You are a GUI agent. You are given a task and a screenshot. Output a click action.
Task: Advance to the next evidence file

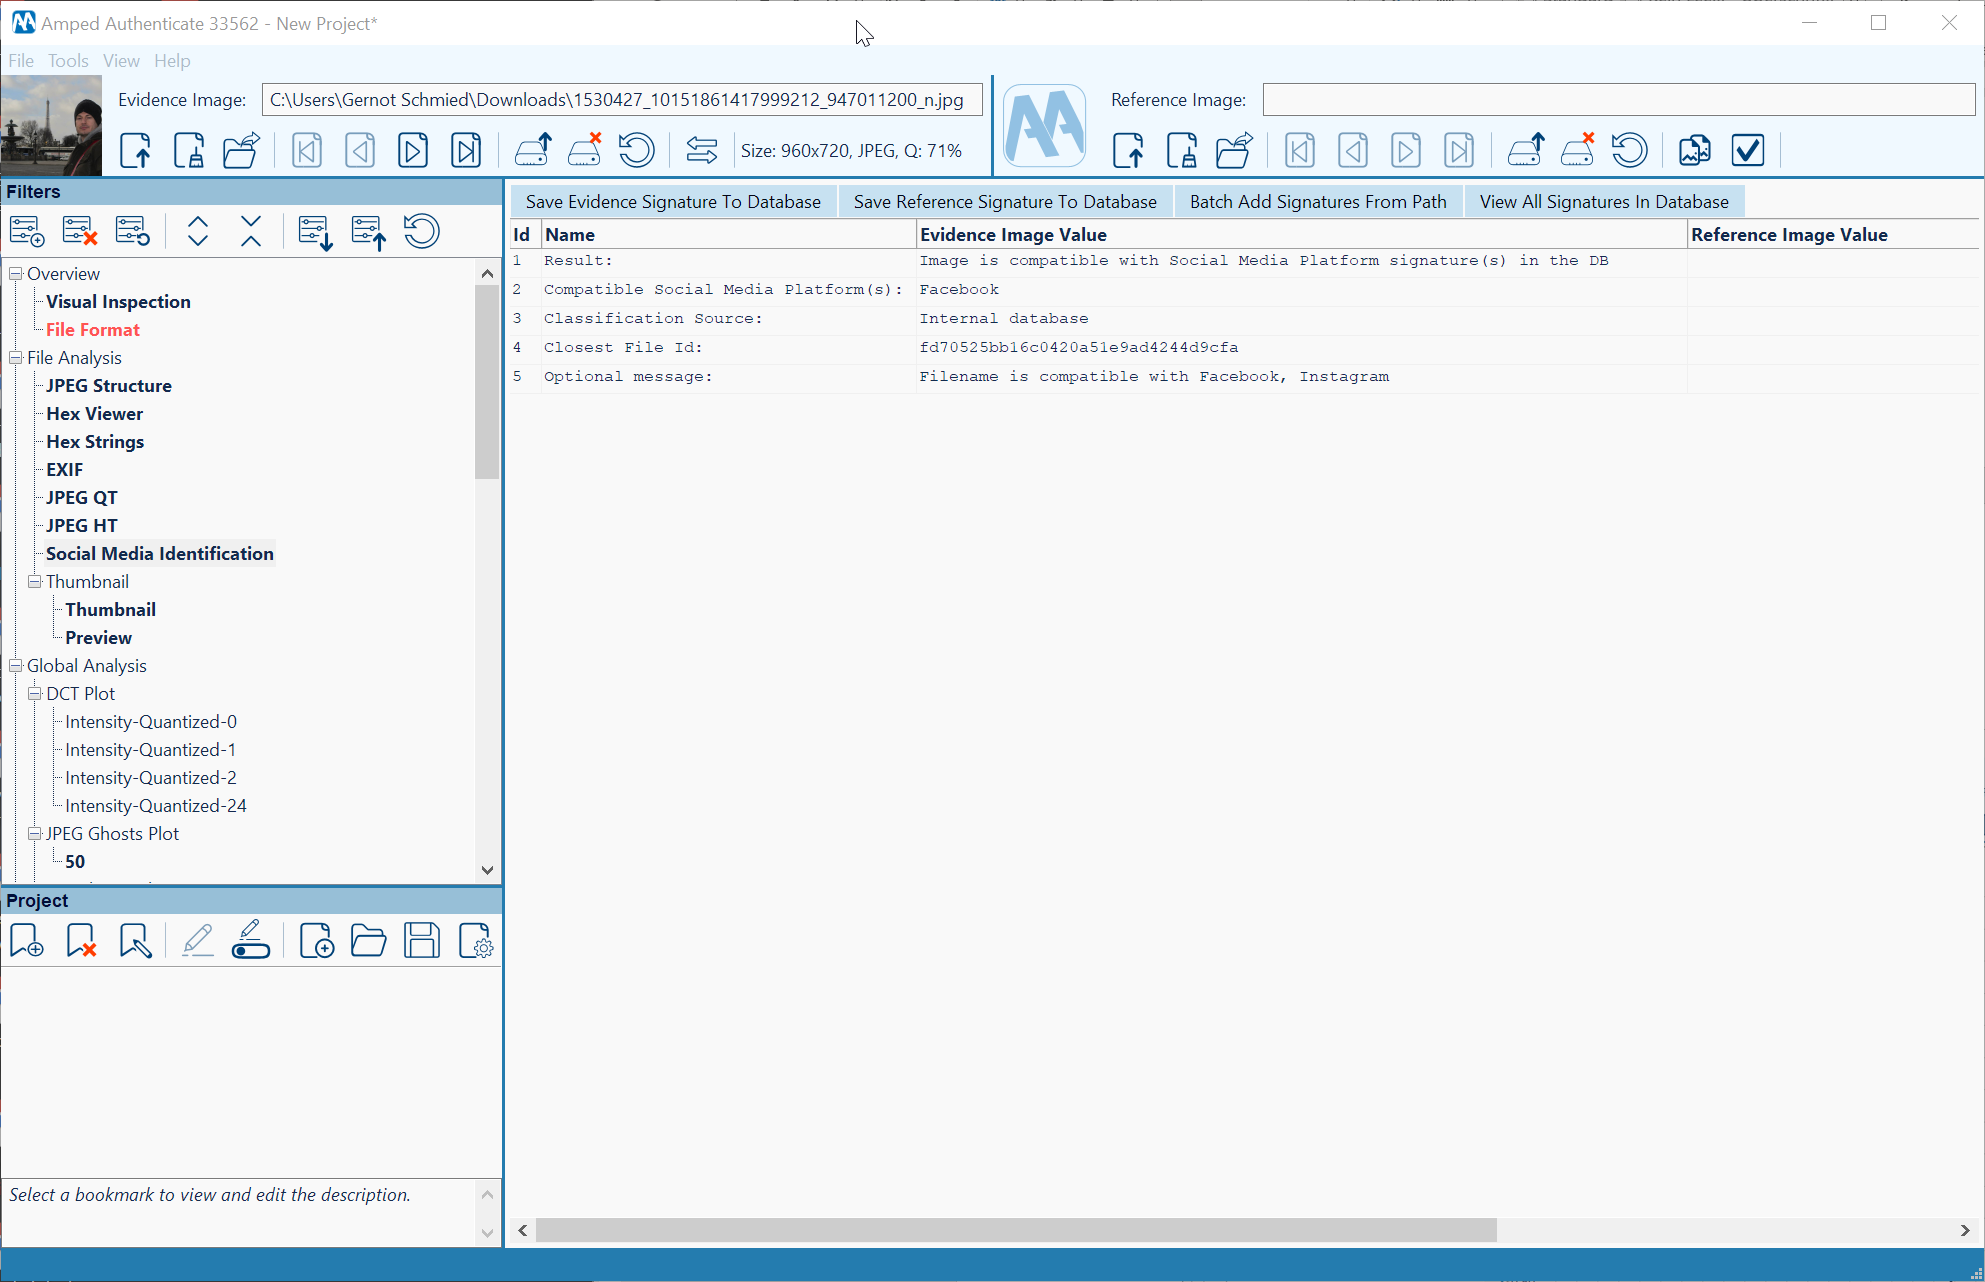(x=413, y=150)
